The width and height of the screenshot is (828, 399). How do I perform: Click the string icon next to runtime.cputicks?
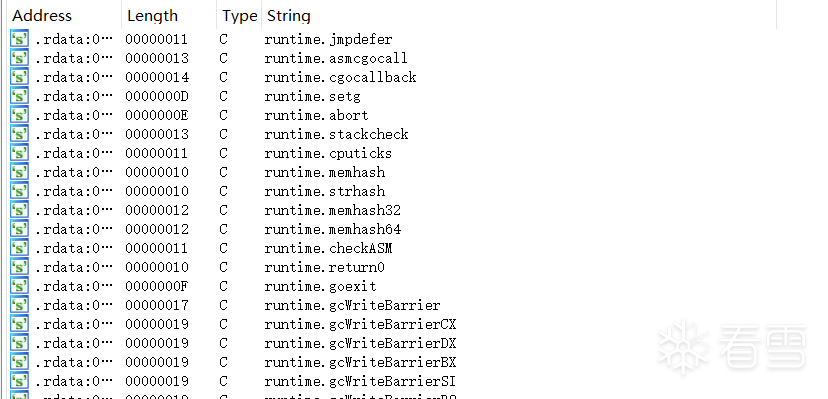pos(20,153)
